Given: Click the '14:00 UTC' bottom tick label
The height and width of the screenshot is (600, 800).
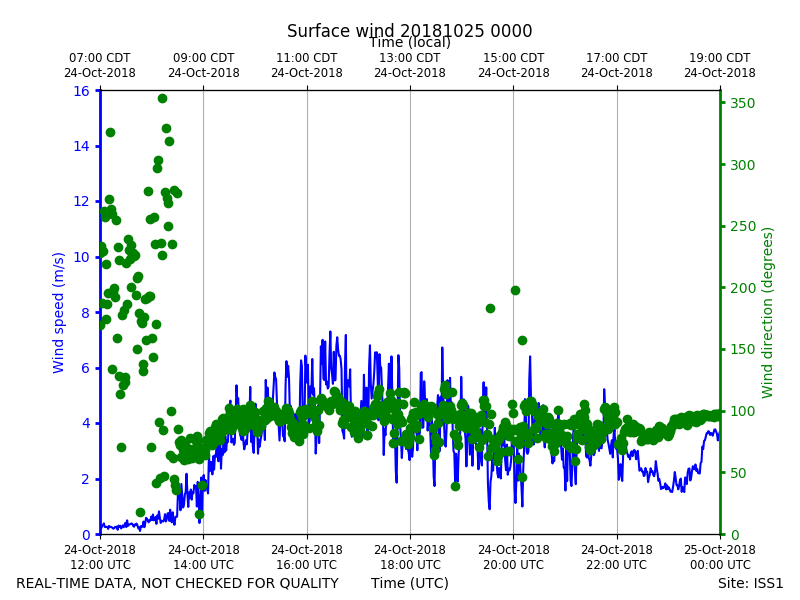Looking at the screenshot, I should click(x=204, y=565).
